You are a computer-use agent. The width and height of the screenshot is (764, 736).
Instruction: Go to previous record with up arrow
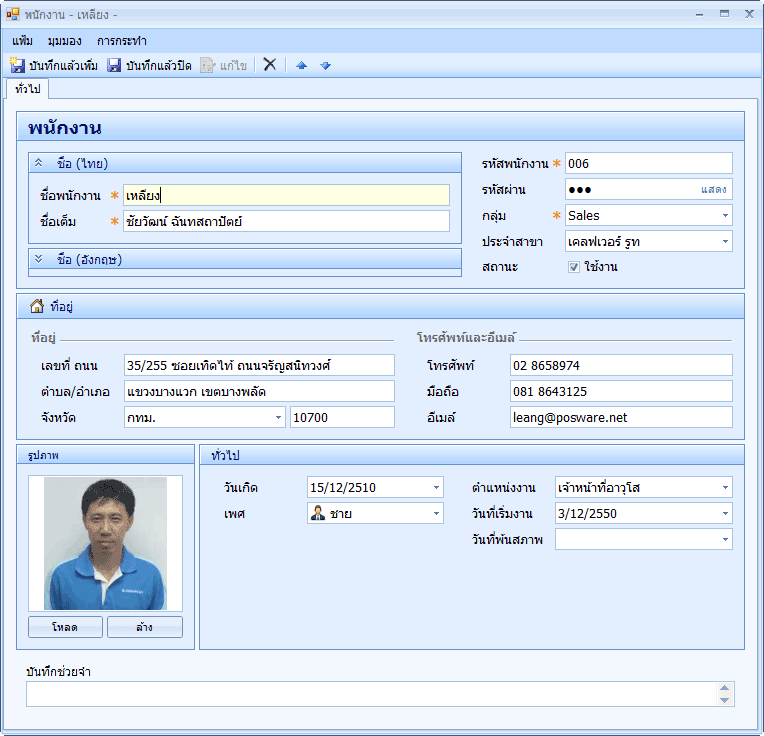tap(302, 65)
